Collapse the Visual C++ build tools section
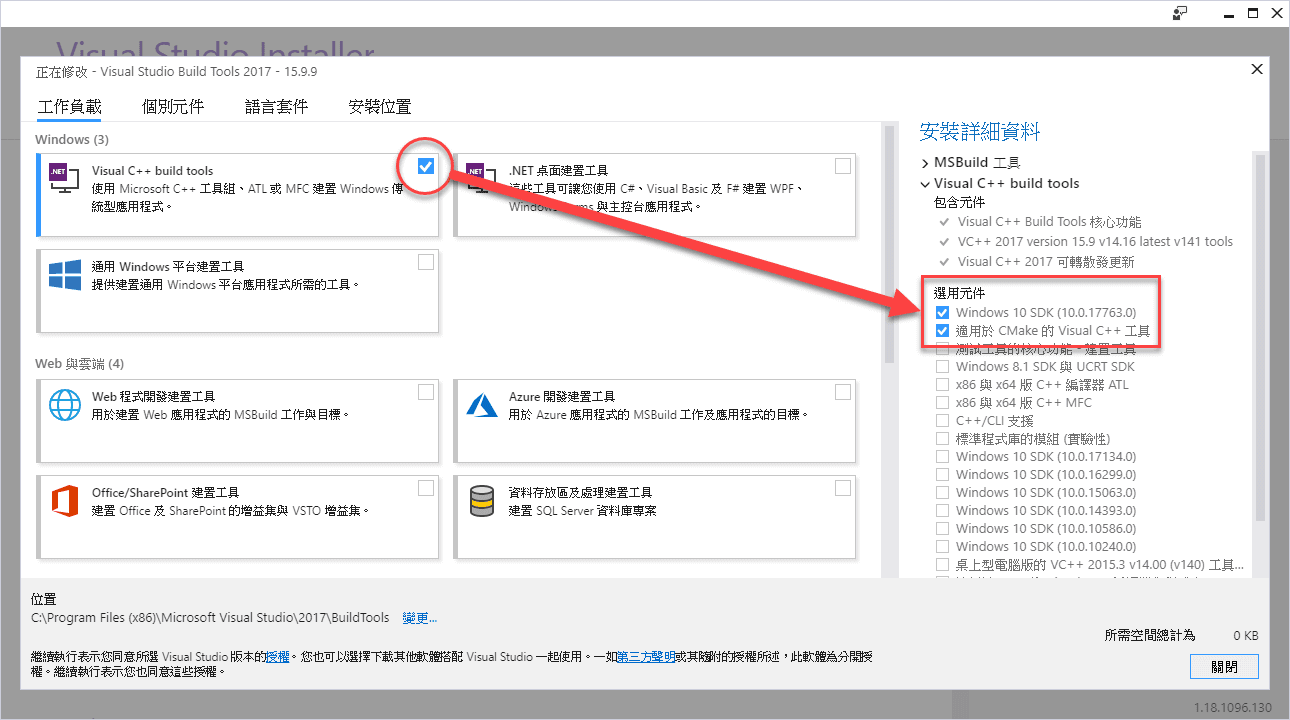The height and width of the screenshot is (720, 1290). [x=925, y=183]
